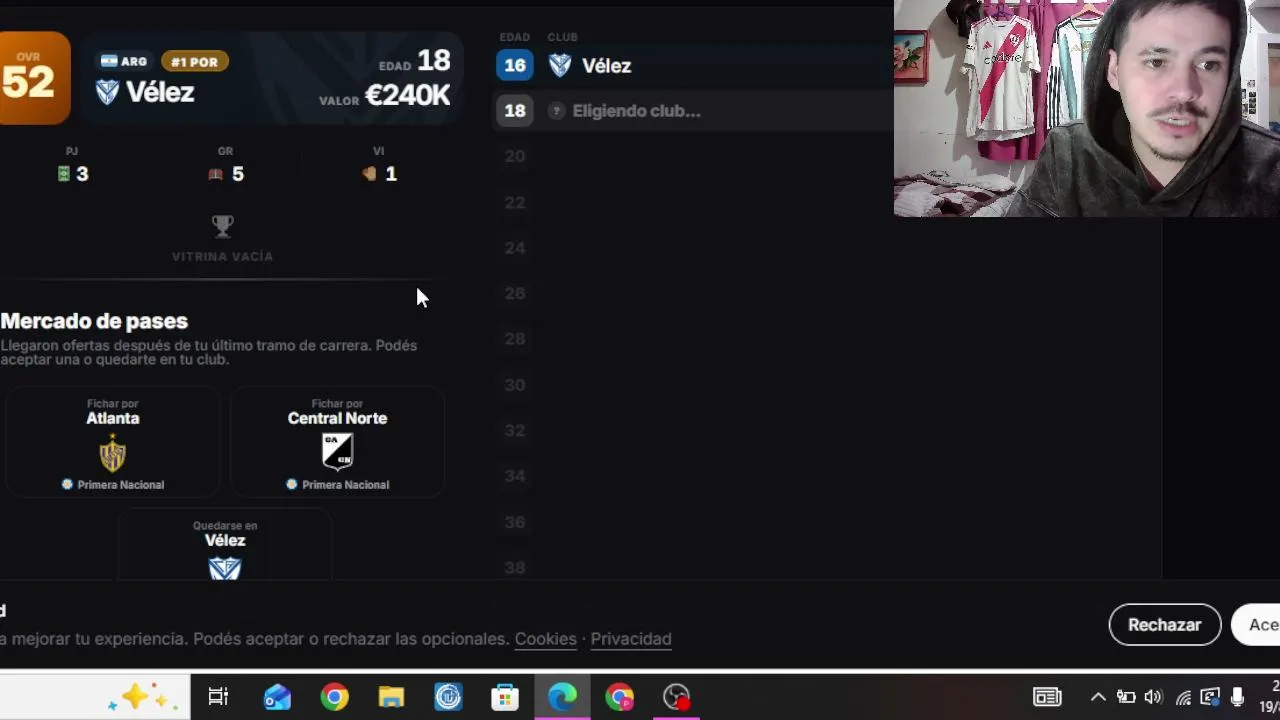Open Microsoft Store from the taskbar
Viewport: 1280px width, 720px height.
(x=505, y=697)
